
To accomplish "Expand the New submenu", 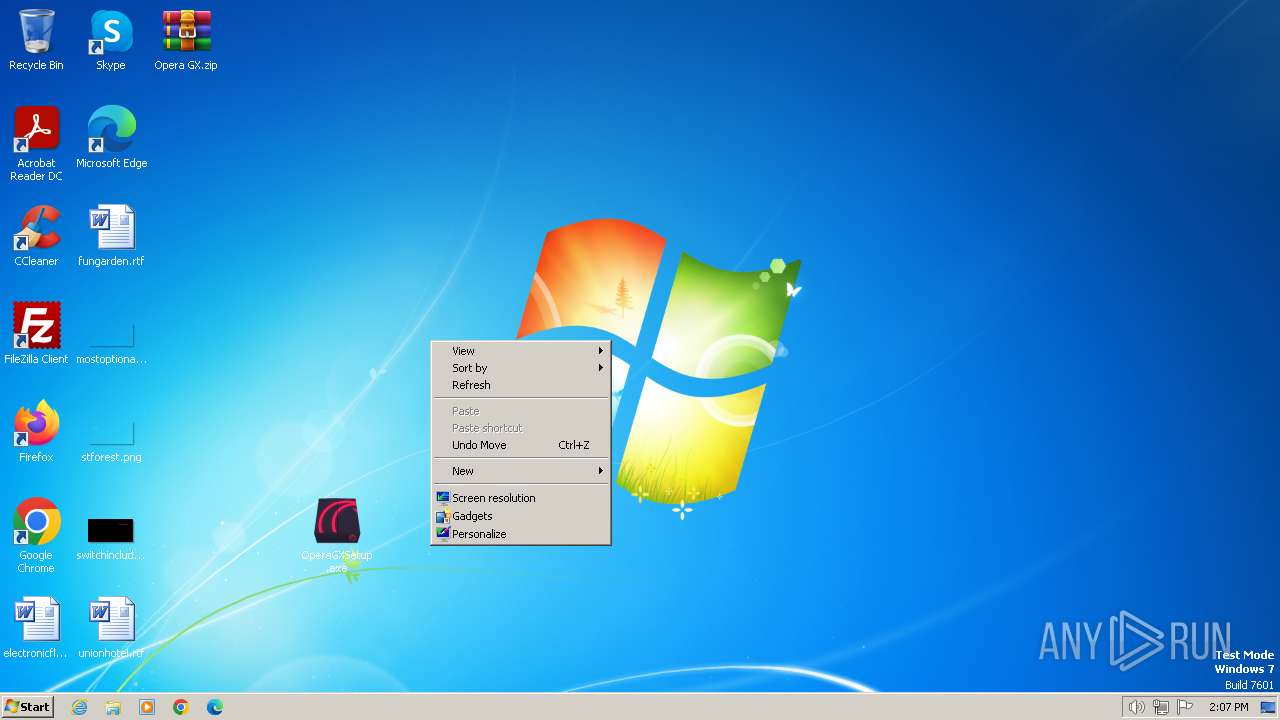I will pyautogui.click(x=521, y=471).
